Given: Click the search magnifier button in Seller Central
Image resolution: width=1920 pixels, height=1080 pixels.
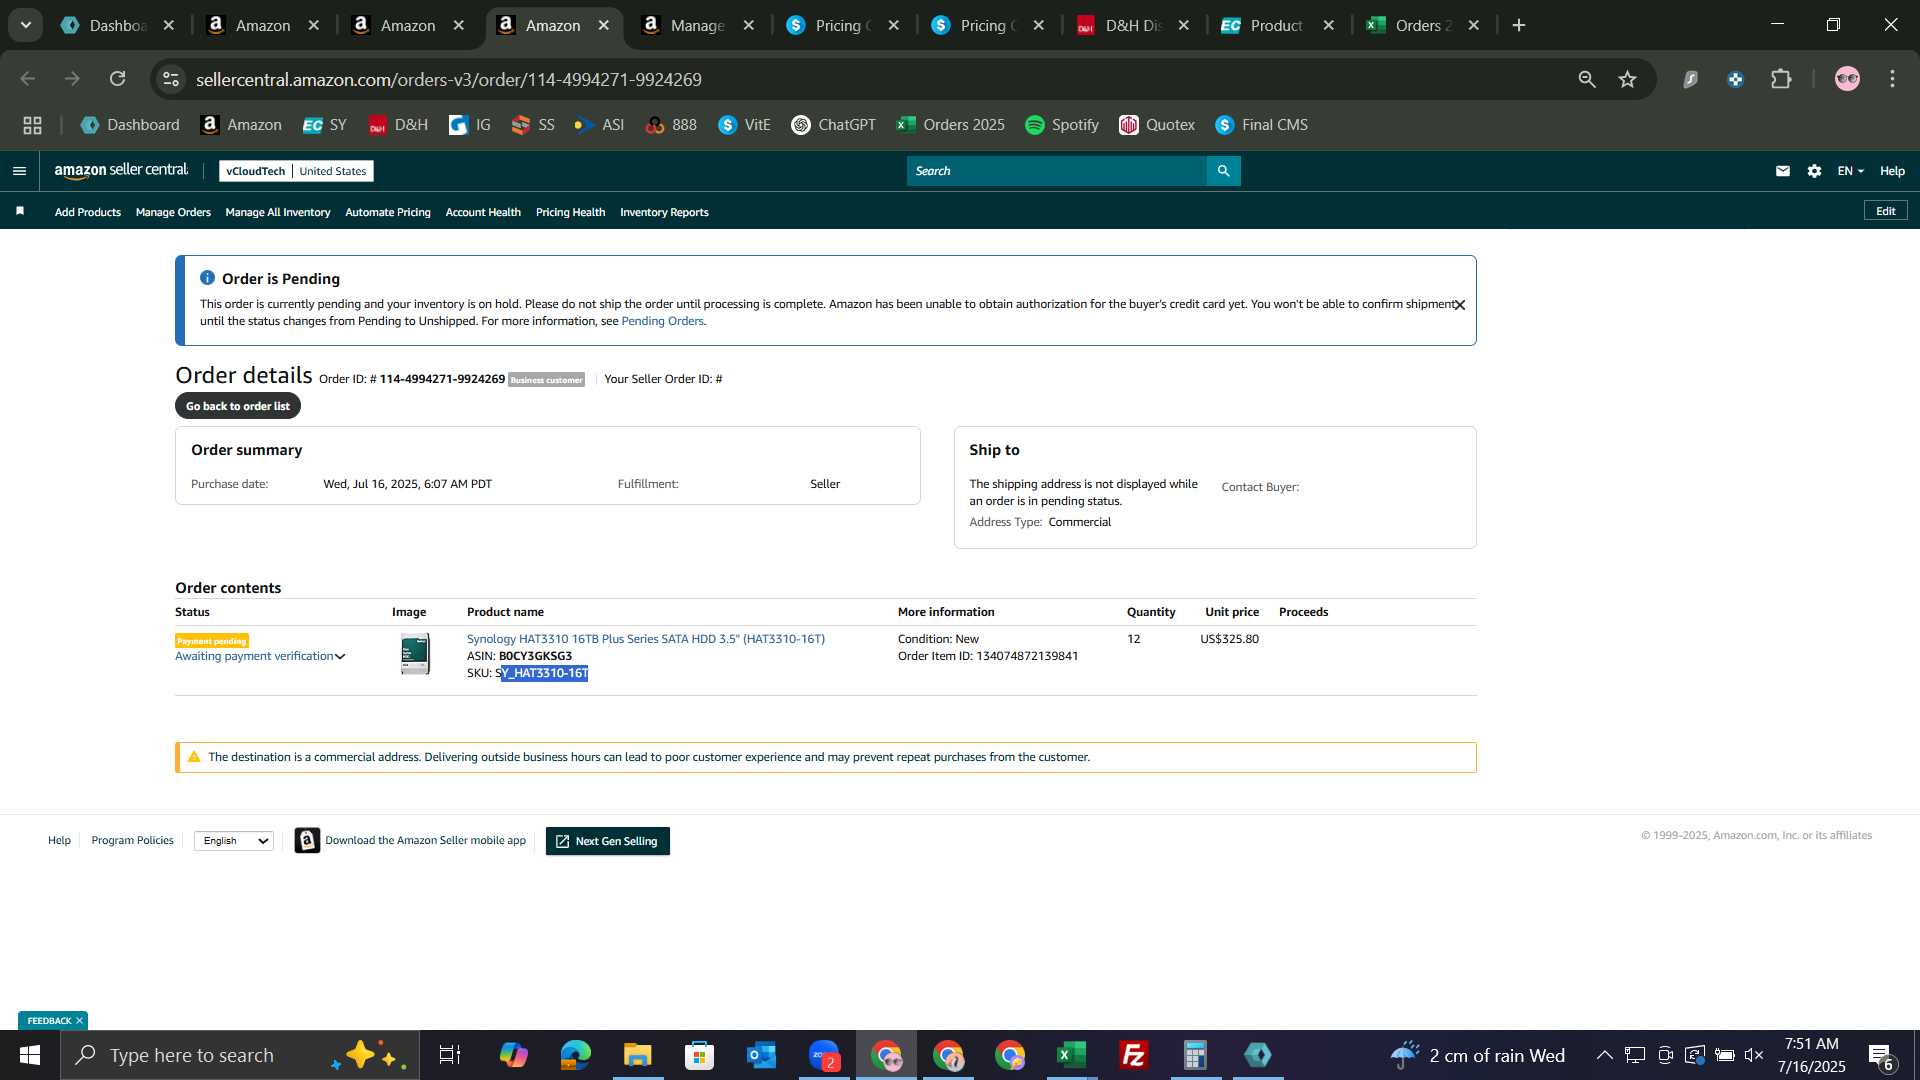Looking at the screenshot, I should (x=1223, y=171).
